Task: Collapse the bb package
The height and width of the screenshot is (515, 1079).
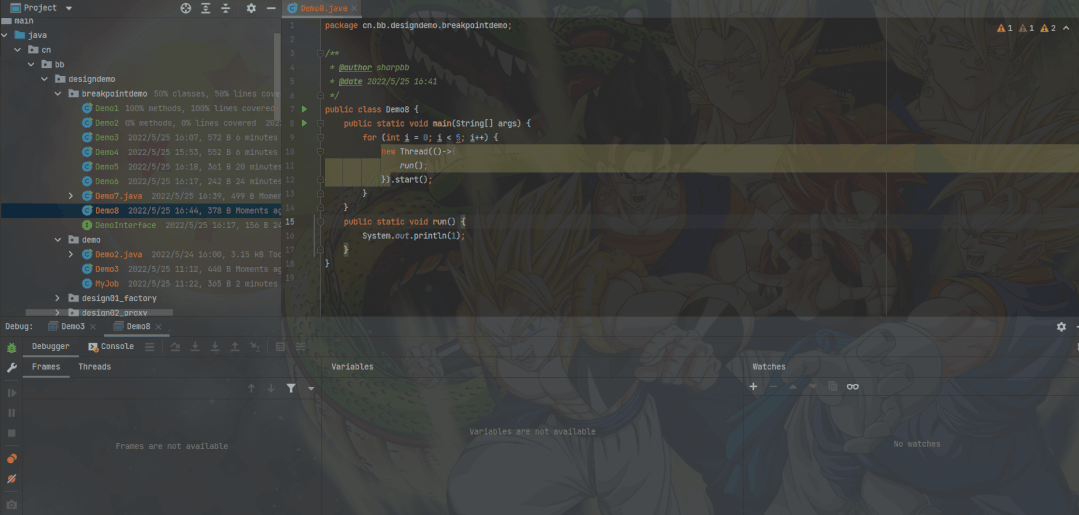Action: coord(31,65)
